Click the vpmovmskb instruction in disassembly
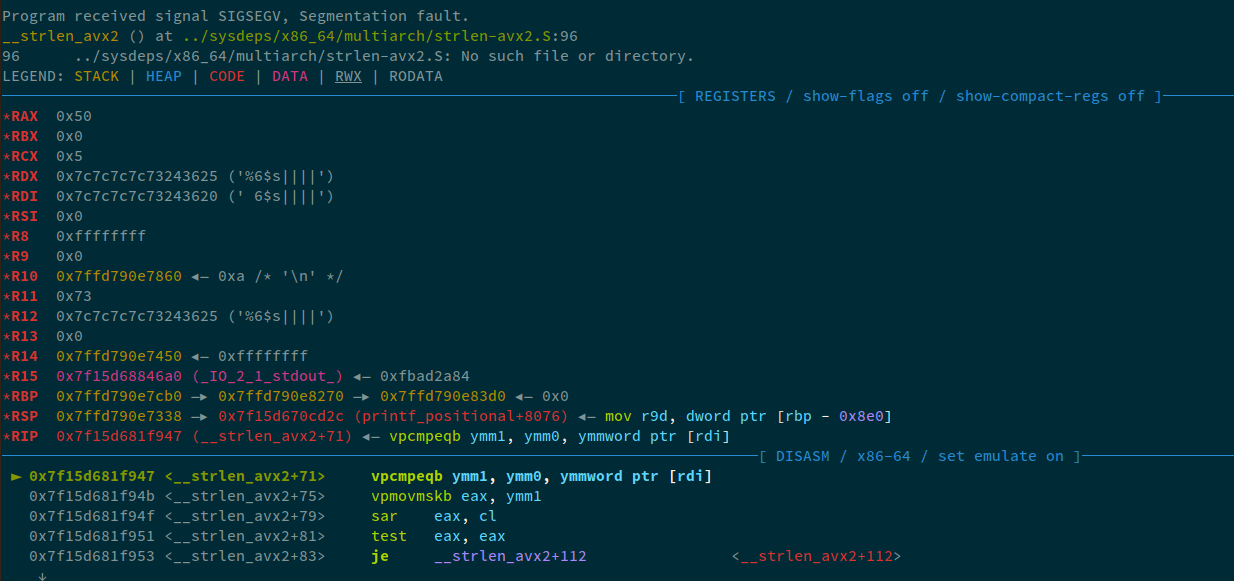This screenshot has width=1234, height=581. tap(411, 496)
